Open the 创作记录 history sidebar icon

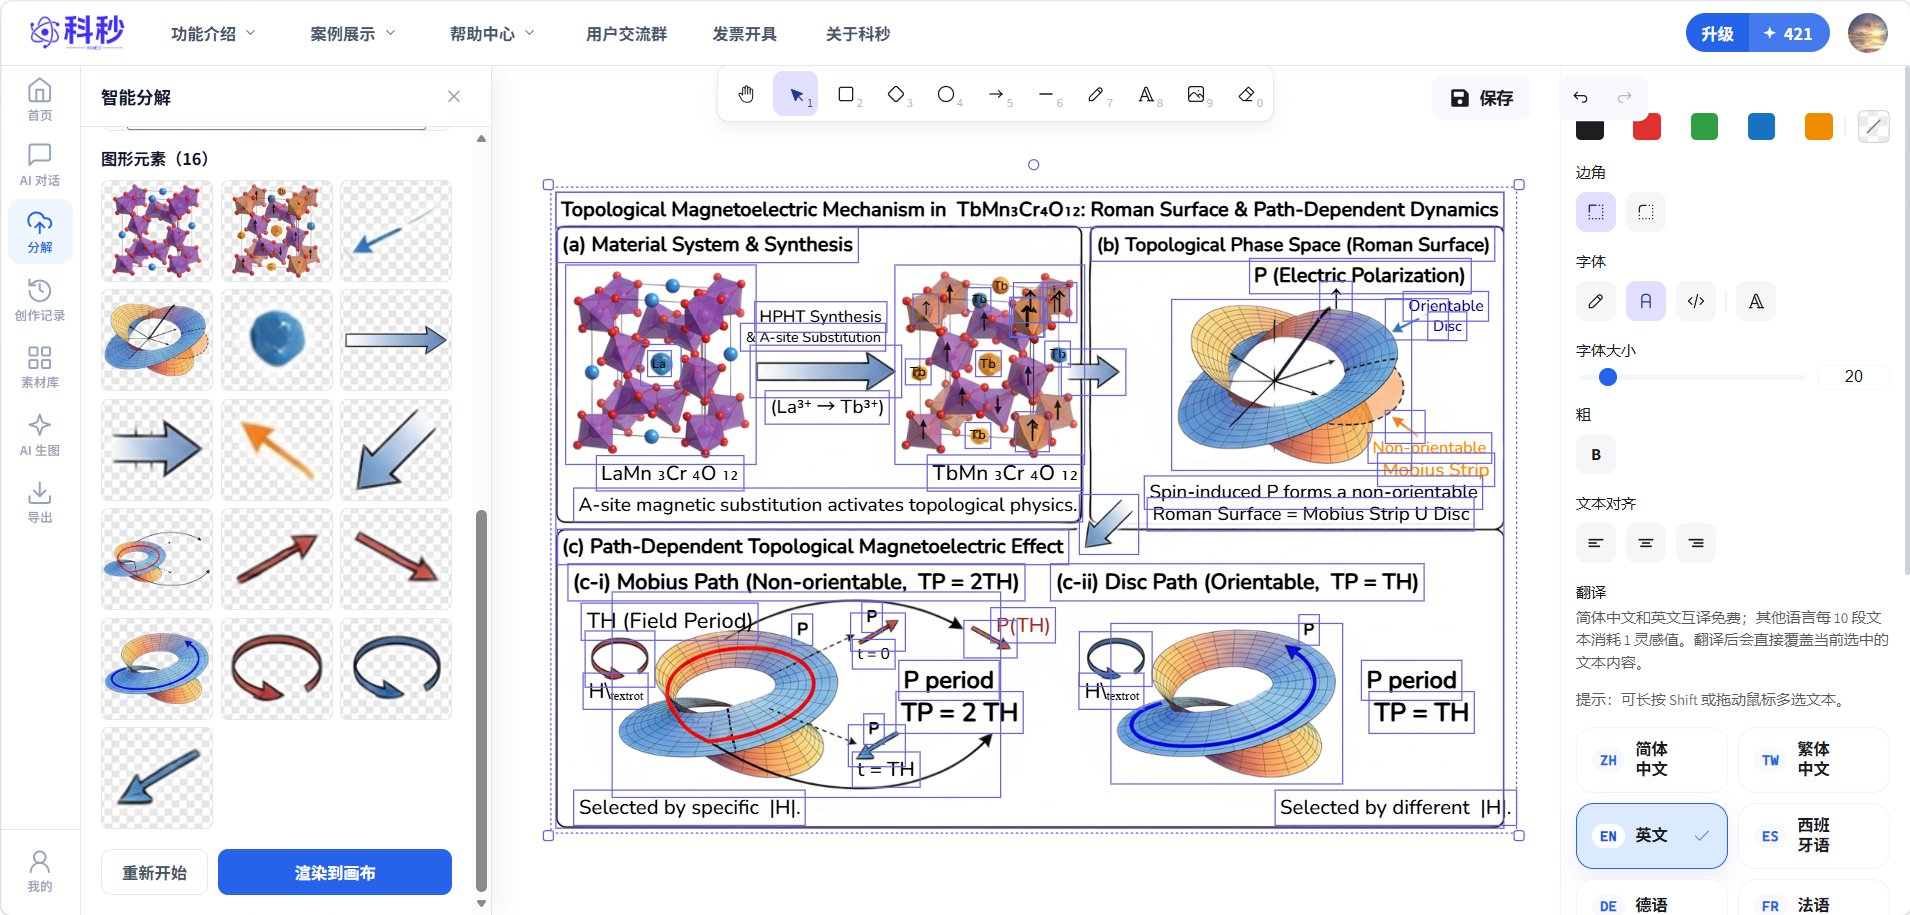(40, 300)
